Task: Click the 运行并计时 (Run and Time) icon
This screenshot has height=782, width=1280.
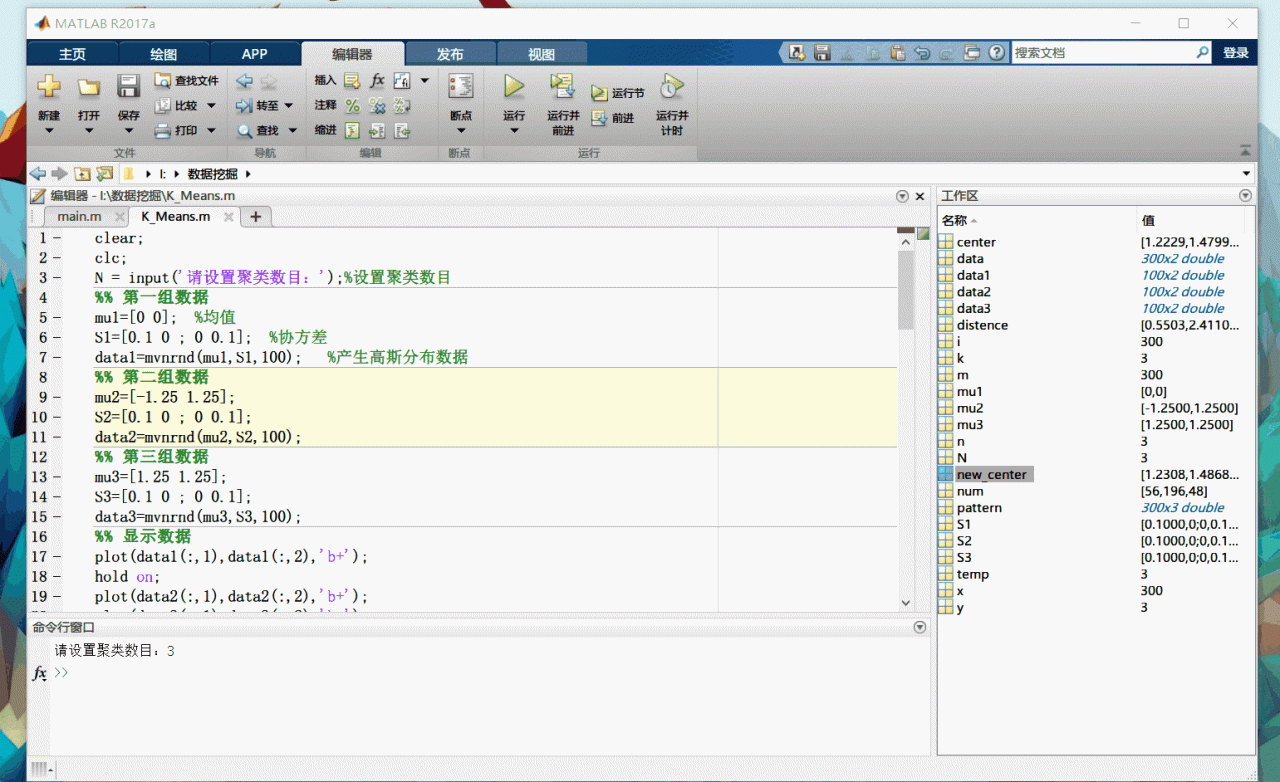Action: pos(672,87)
